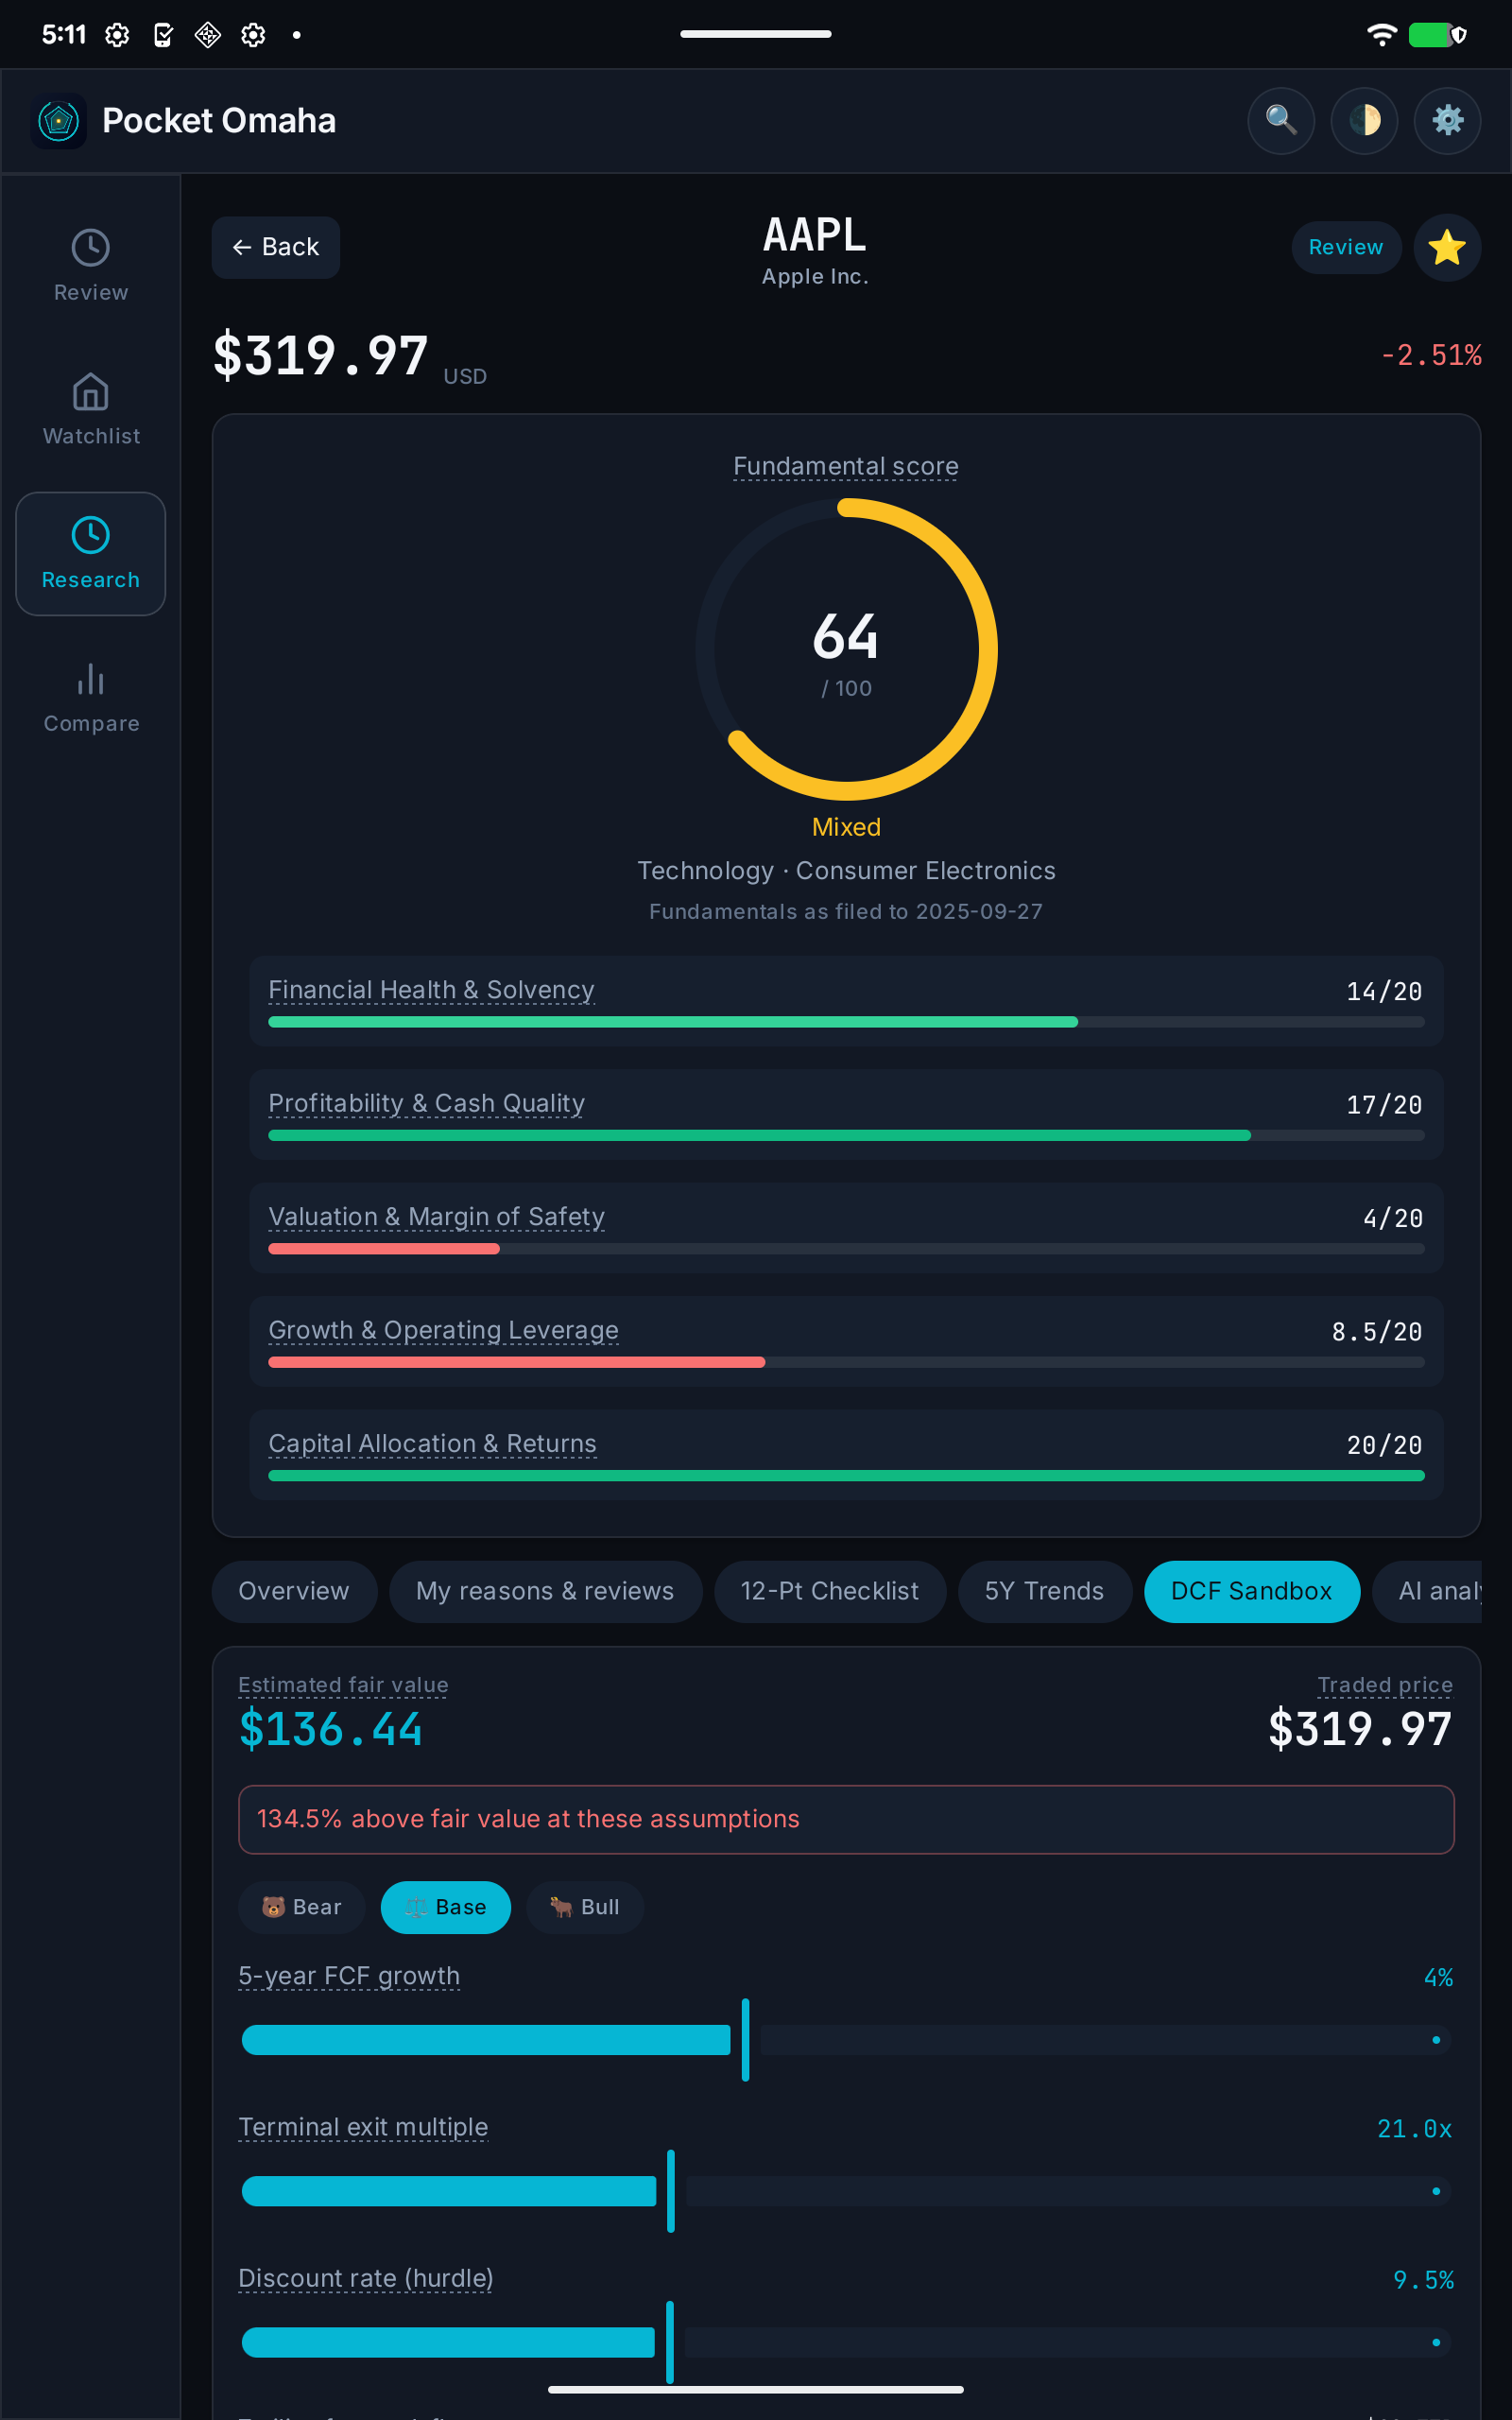Go to Watchlist in the sidebar
The width and height of the screenshot is (1512, 2420).
coord(91,410)
